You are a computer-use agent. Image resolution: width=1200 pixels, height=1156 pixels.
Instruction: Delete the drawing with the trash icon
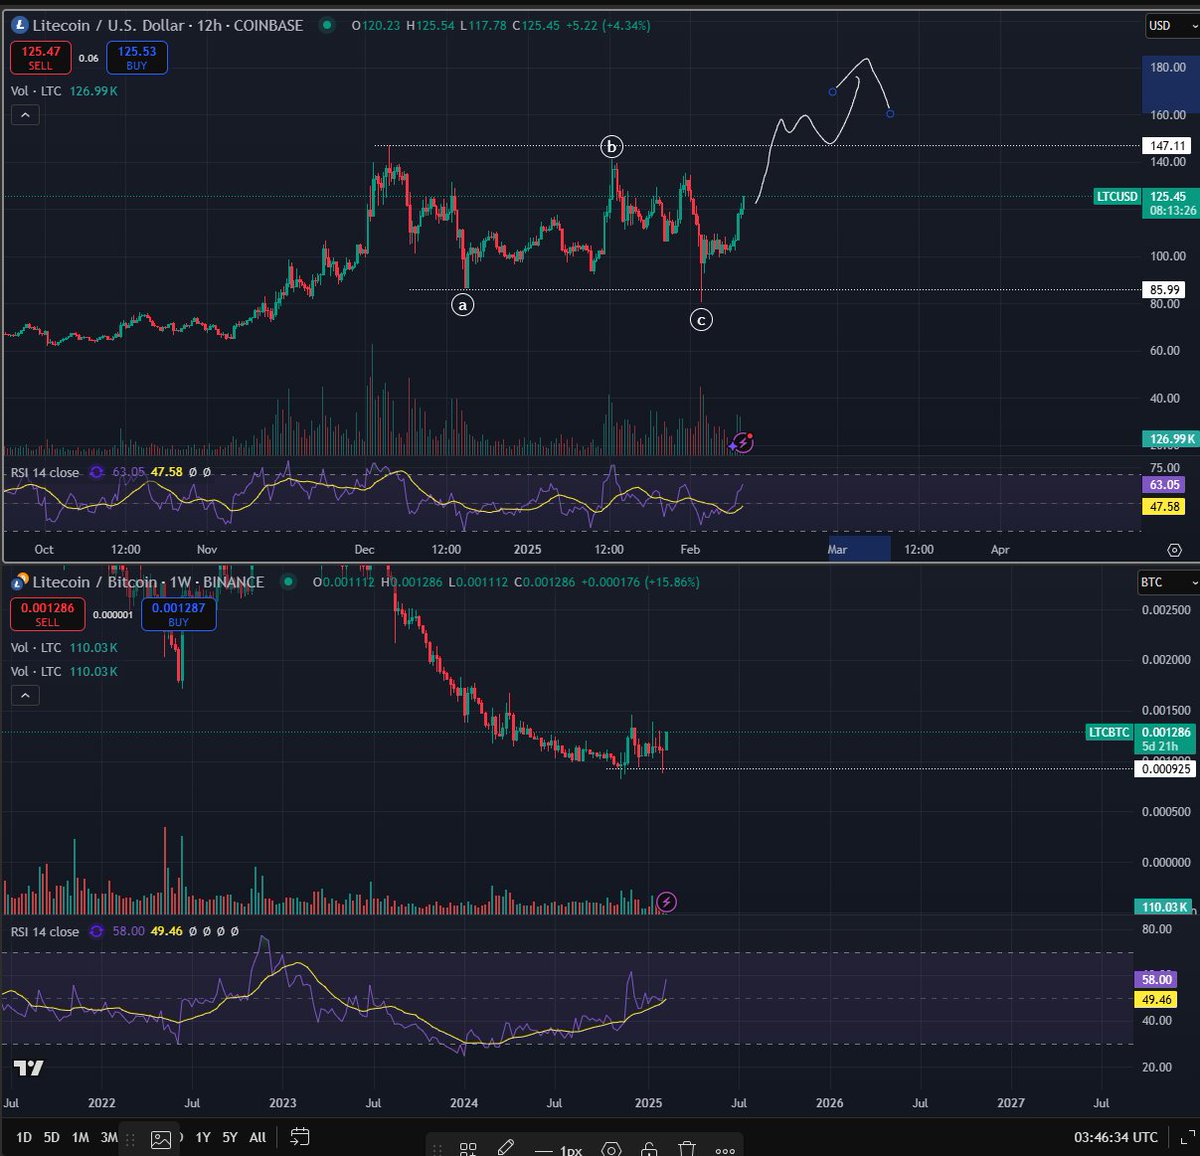pyautogui.click(x=688, y=1150)
